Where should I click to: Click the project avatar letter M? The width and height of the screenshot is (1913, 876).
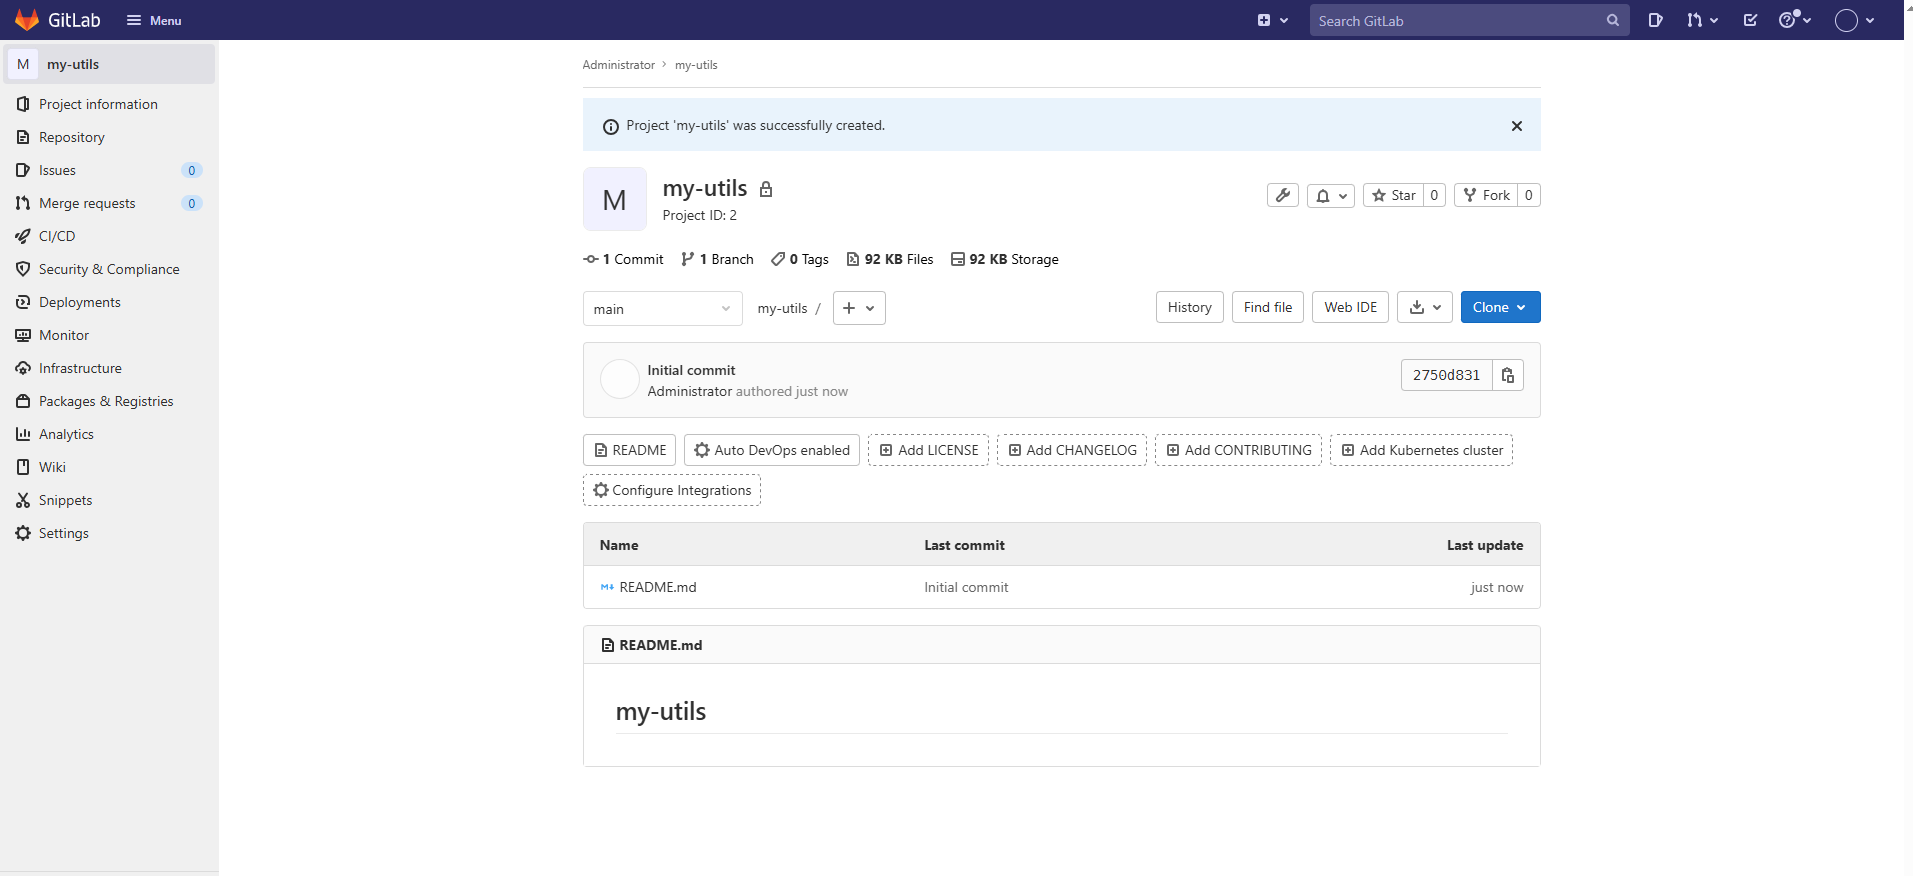tap(615, 199)
